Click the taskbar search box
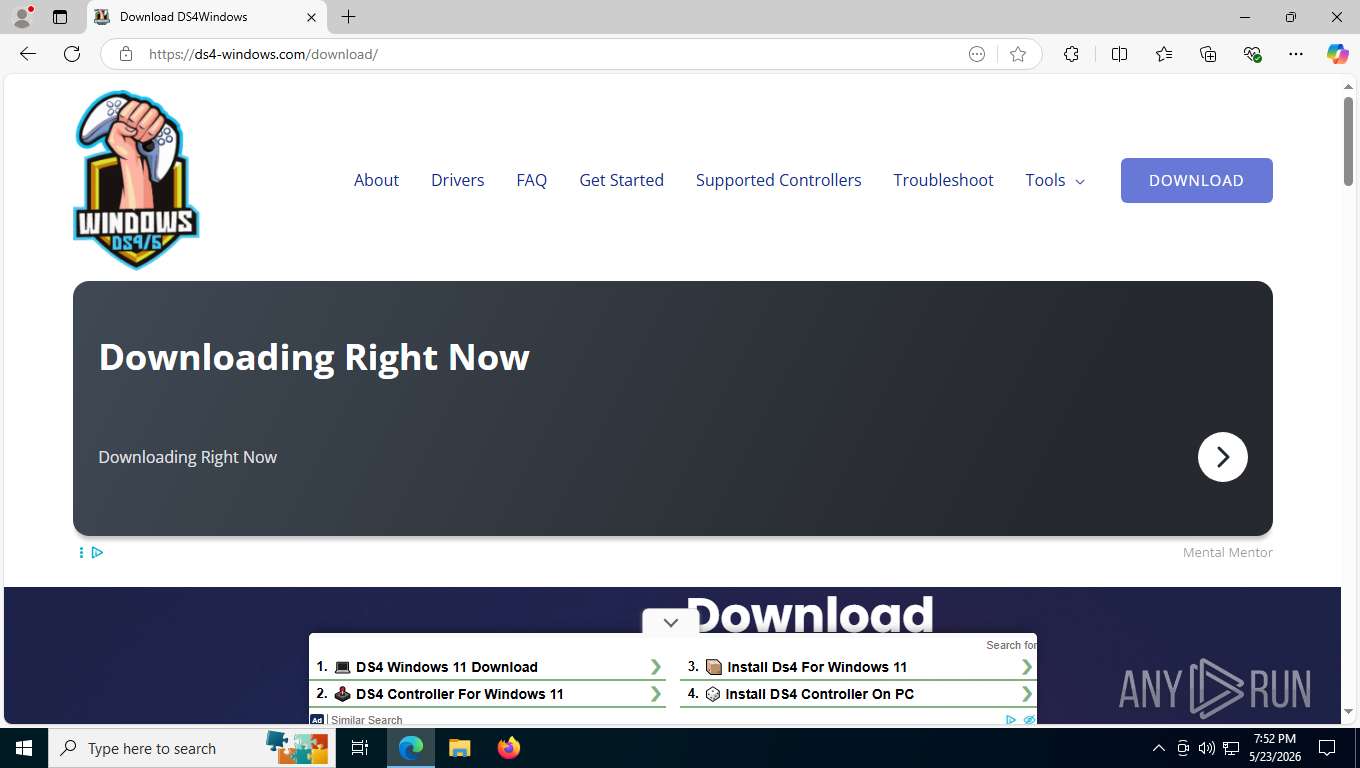 coord(190,748)
